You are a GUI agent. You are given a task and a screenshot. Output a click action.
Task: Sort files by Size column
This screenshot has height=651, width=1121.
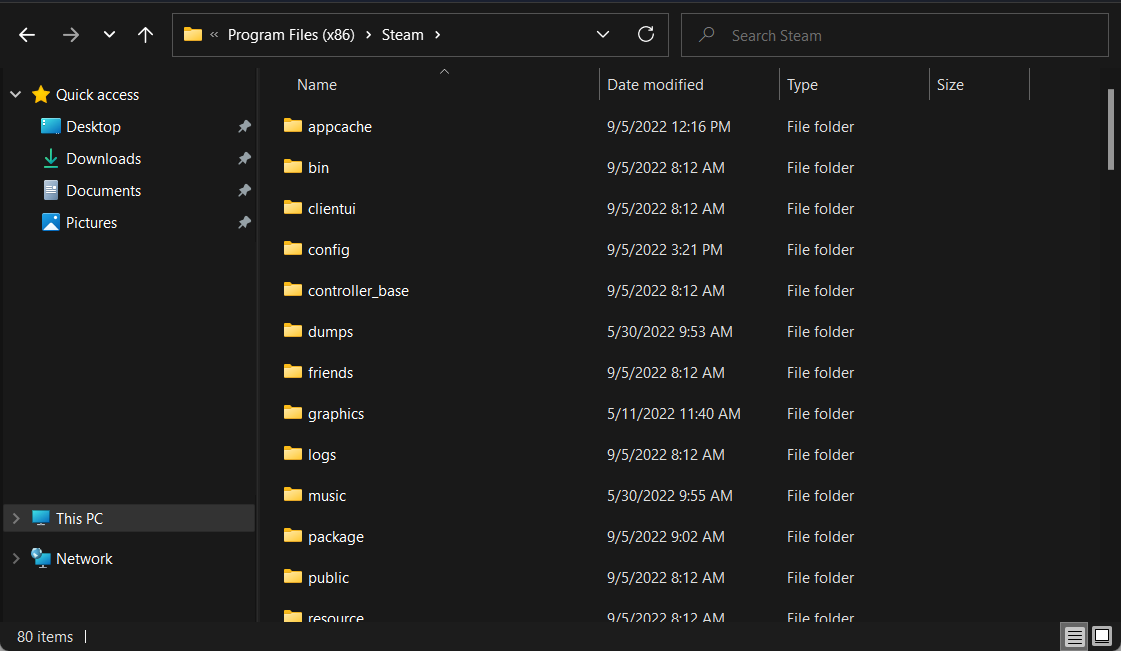[950, 85]
